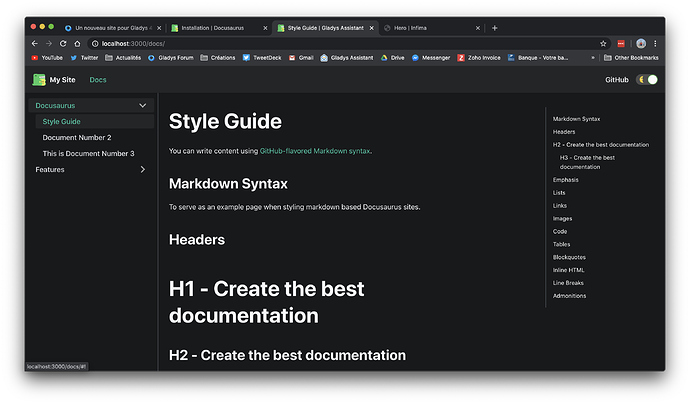Click the localhost:3000/docs/ address bar
This screenshot has height=404, width=690.
coord(348,44)
